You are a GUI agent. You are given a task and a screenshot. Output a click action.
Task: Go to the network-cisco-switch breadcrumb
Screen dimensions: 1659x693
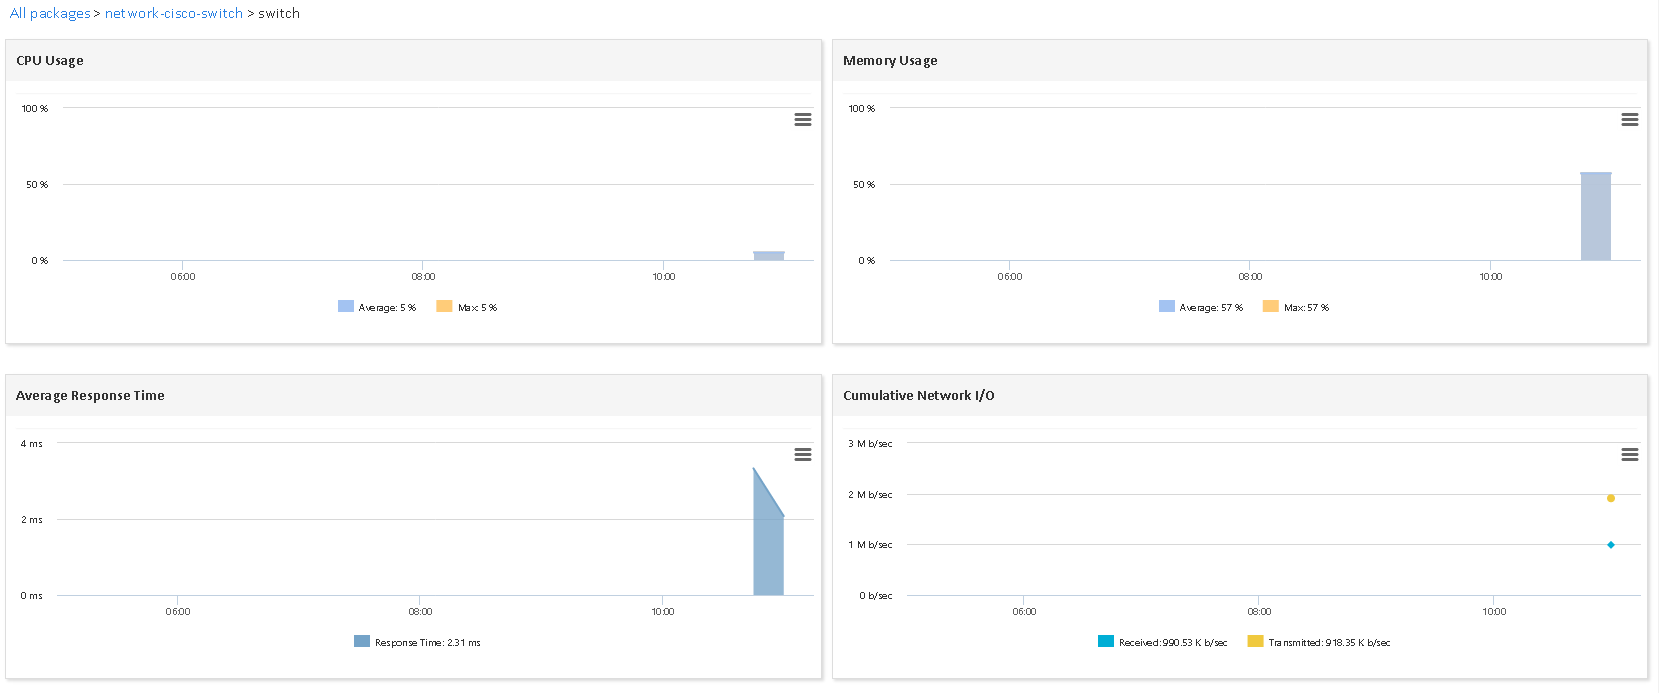tap(174, 13)
